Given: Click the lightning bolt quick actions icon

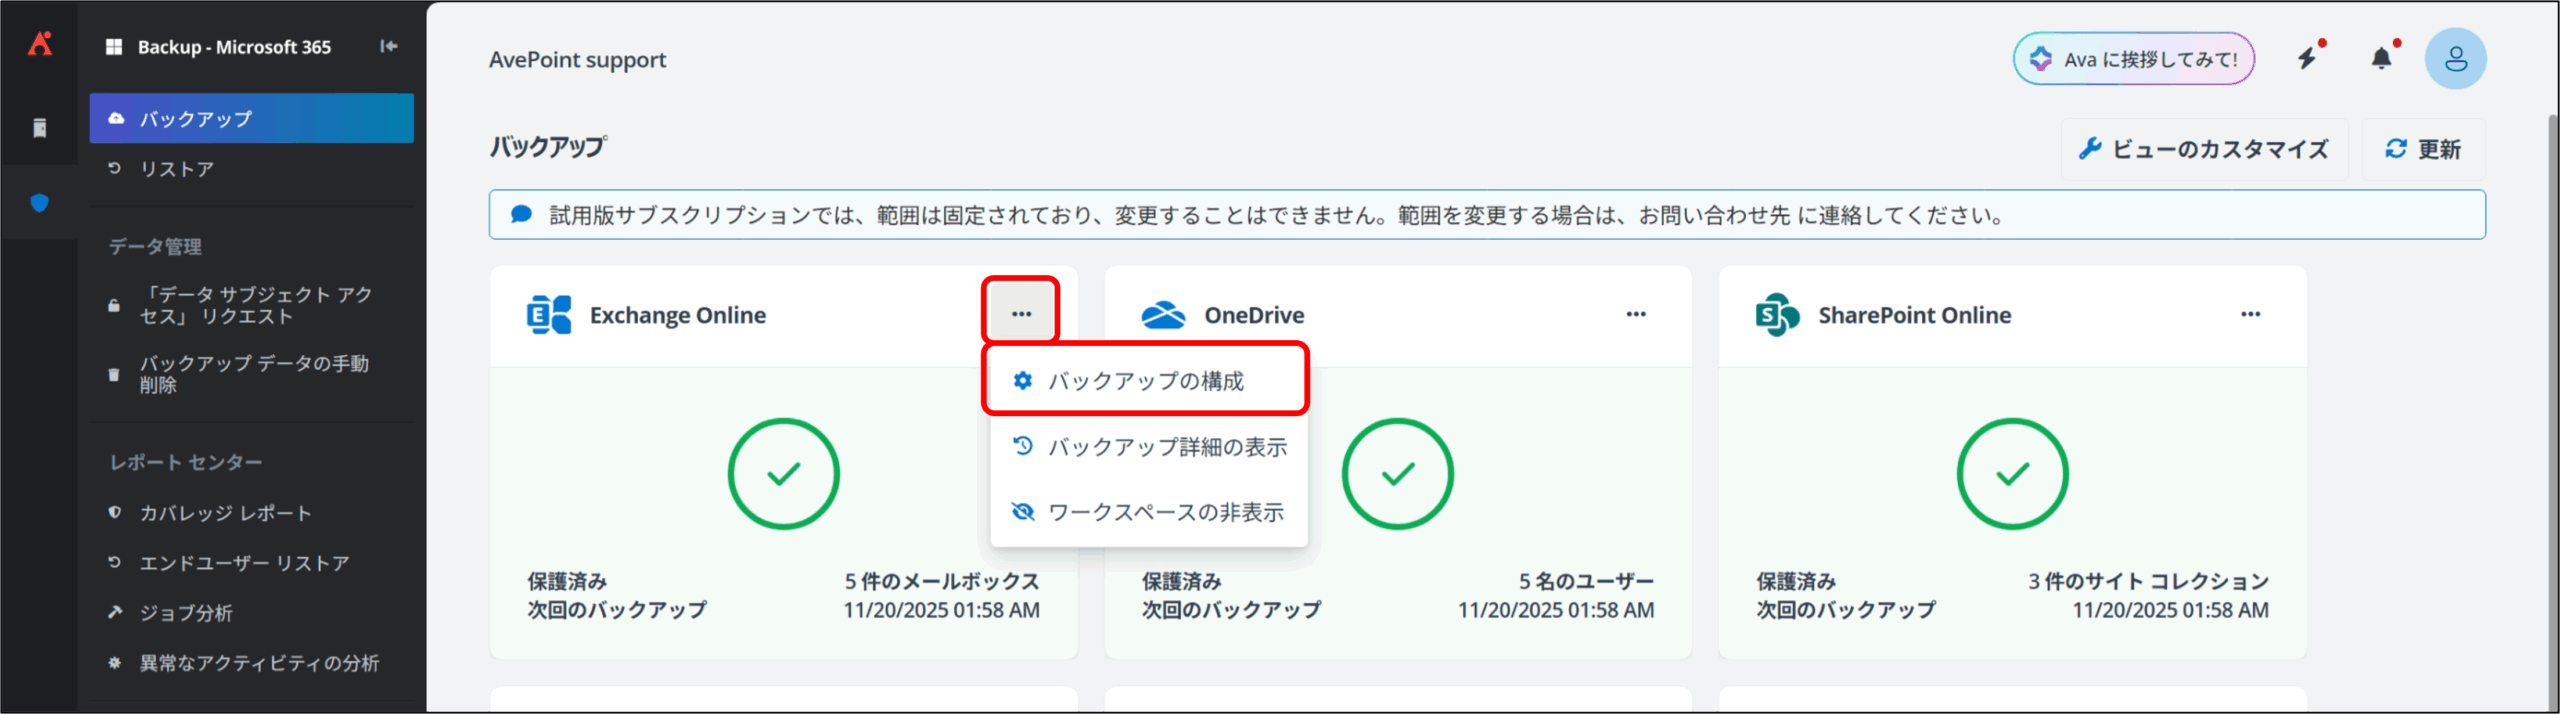Looking at the screenshot, I should pyautogui.click(x=2307, y=59).
